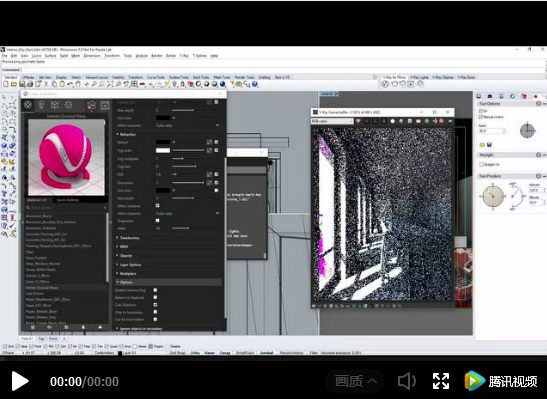Click the New file toolbar icon
The height and width of the screenshot is (399, 547).
coord(6,84)
